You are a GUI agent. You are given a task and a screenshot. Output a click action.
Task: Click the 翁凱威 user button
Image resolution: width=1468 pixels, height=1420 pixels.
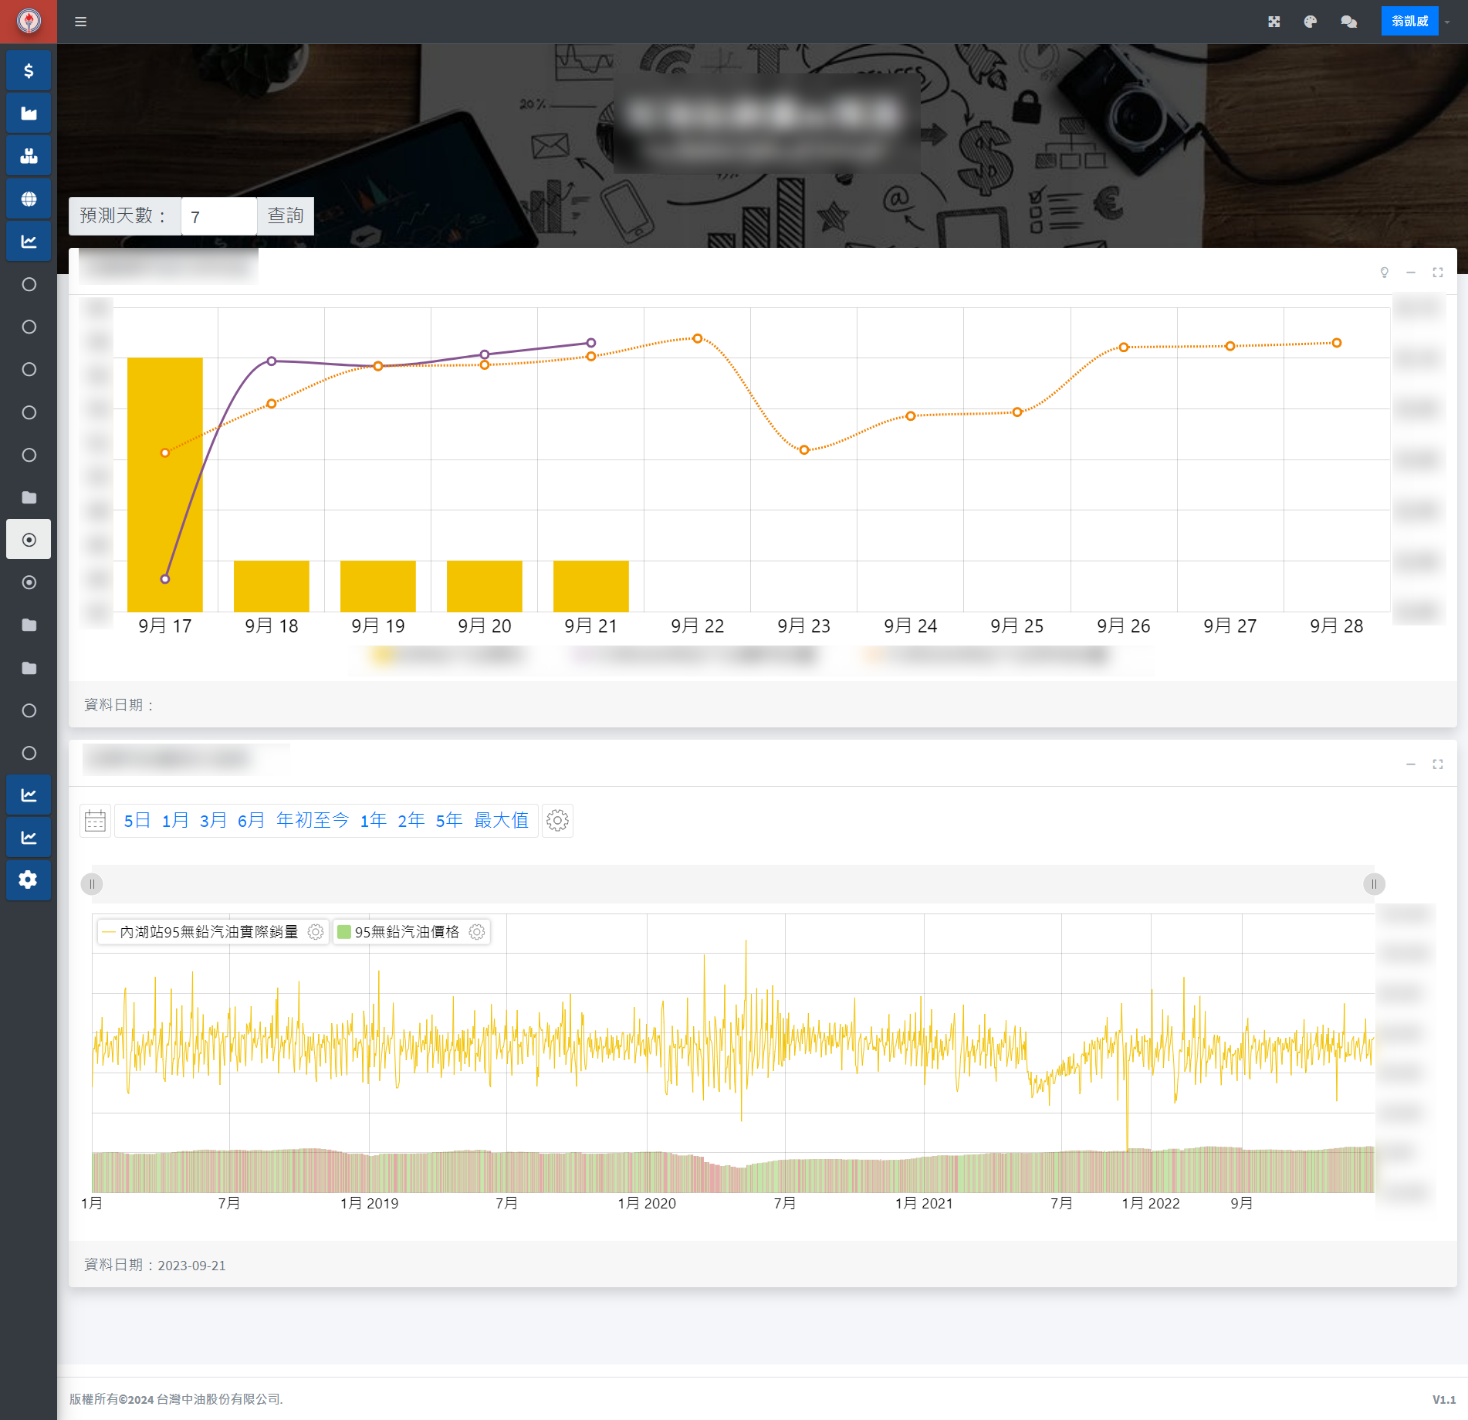pos(1410,21)
